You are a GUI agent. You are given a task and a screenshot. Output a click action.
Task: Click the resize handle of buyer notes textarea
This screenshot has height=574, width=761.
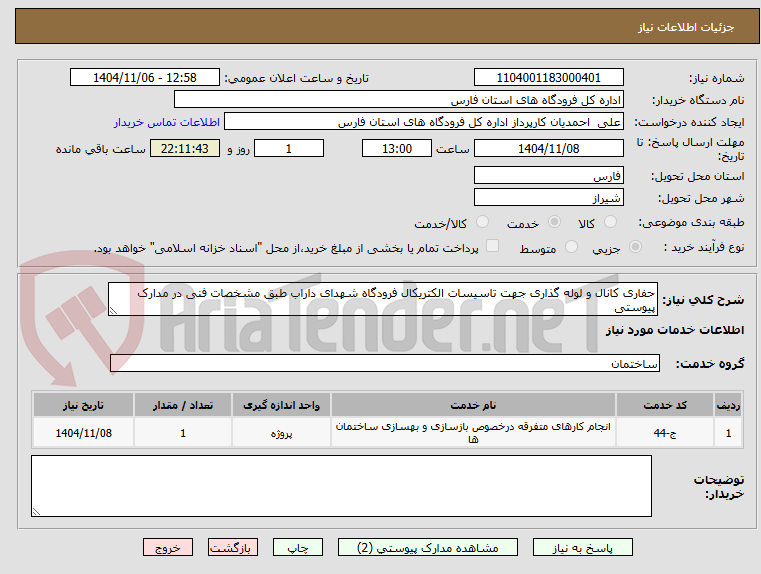point(36,511)
